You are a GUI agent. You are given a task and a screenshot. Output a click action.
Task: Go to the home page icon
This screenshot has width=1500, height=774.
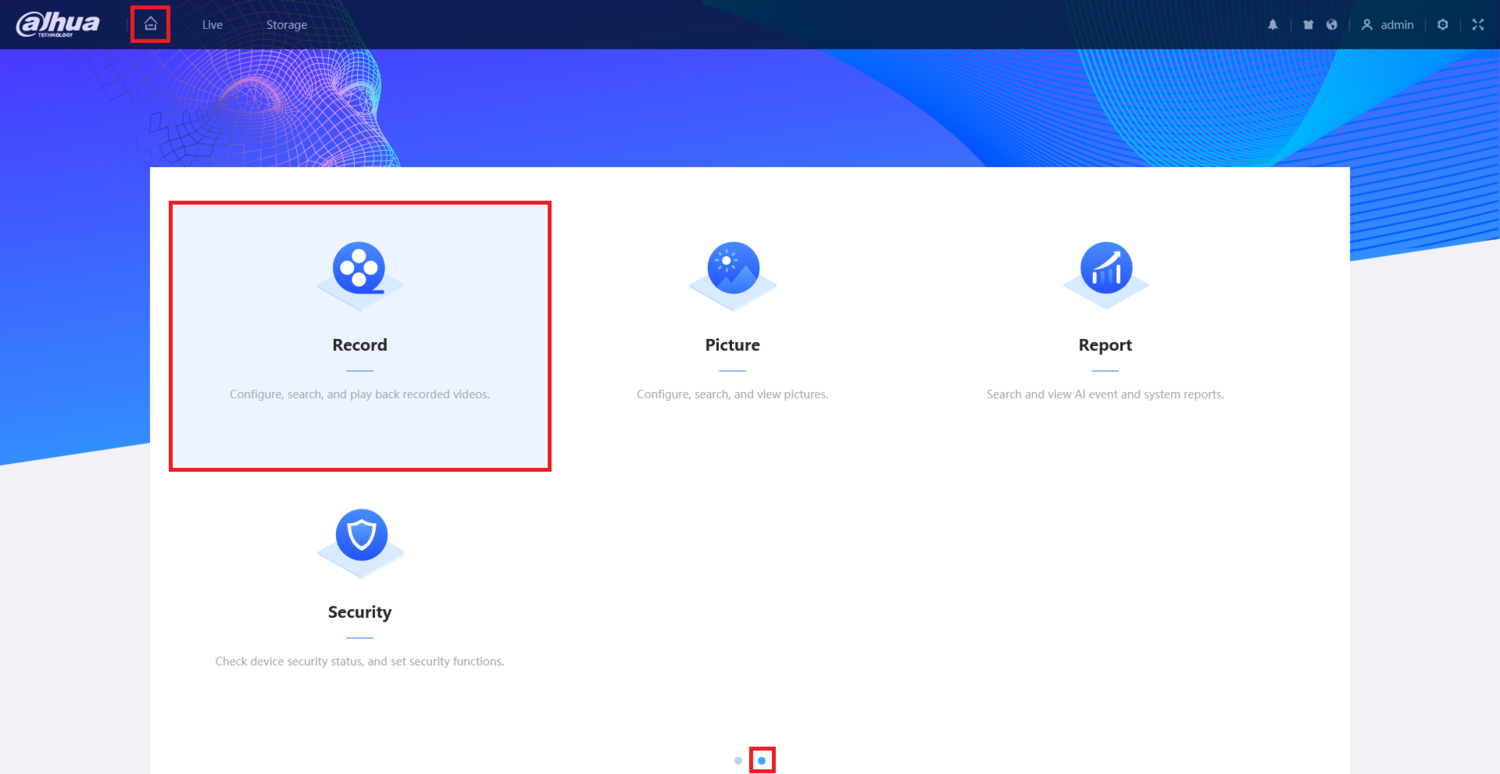[x=150, y=24]
